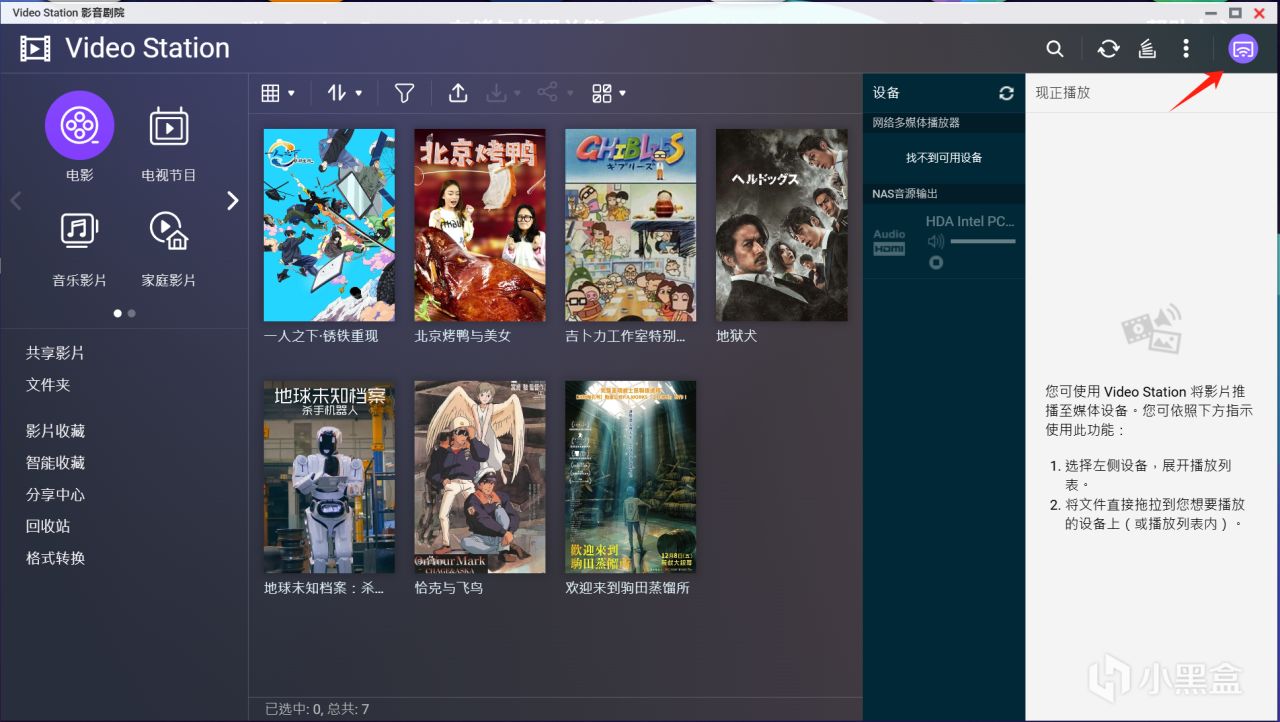
Task: Click the 现正播放 panel heading
Action: point(1063,93)
